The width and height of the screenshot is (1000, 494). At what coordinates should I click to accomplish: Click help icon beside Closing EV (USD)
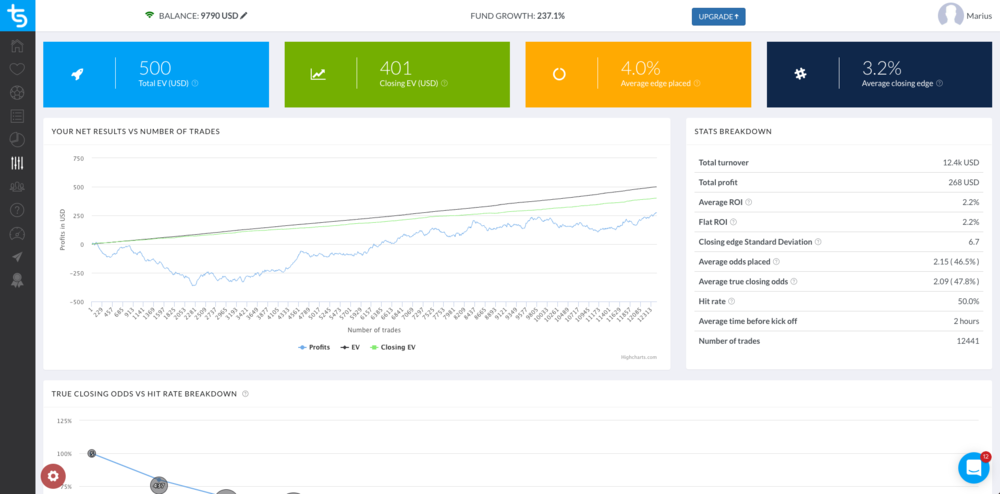pyautogui.click(x=445, y=83)
